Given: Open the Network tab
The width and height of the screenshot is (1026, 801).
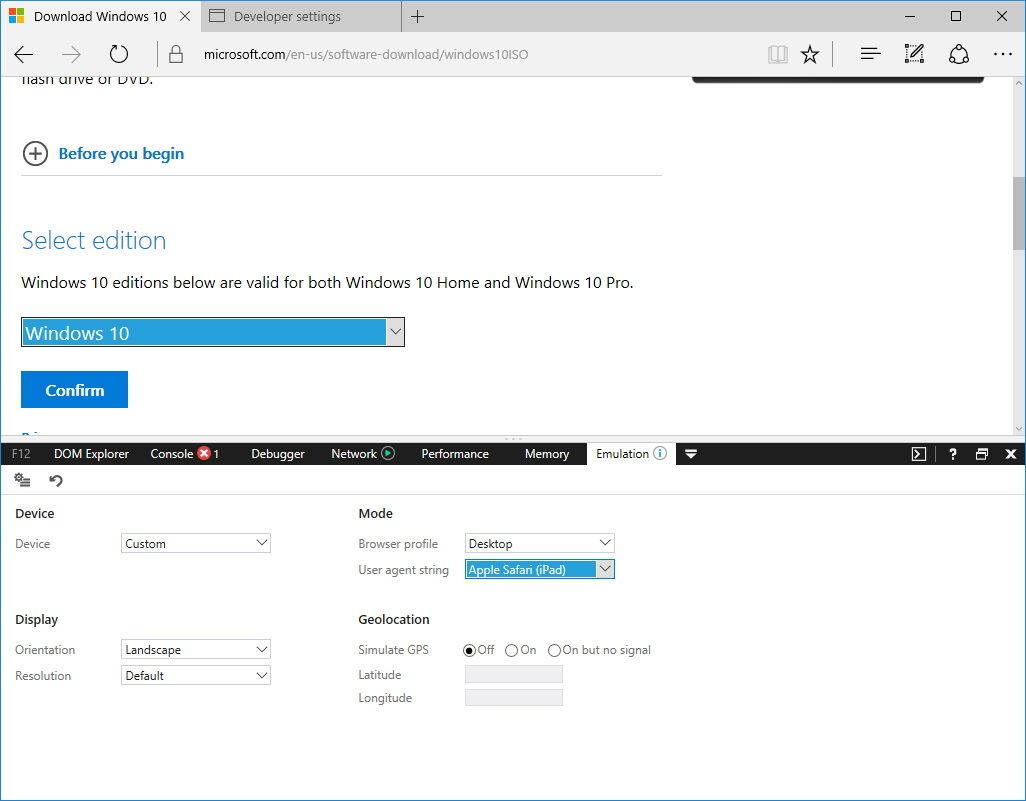Looking at the screenshot, I should 353,454.
